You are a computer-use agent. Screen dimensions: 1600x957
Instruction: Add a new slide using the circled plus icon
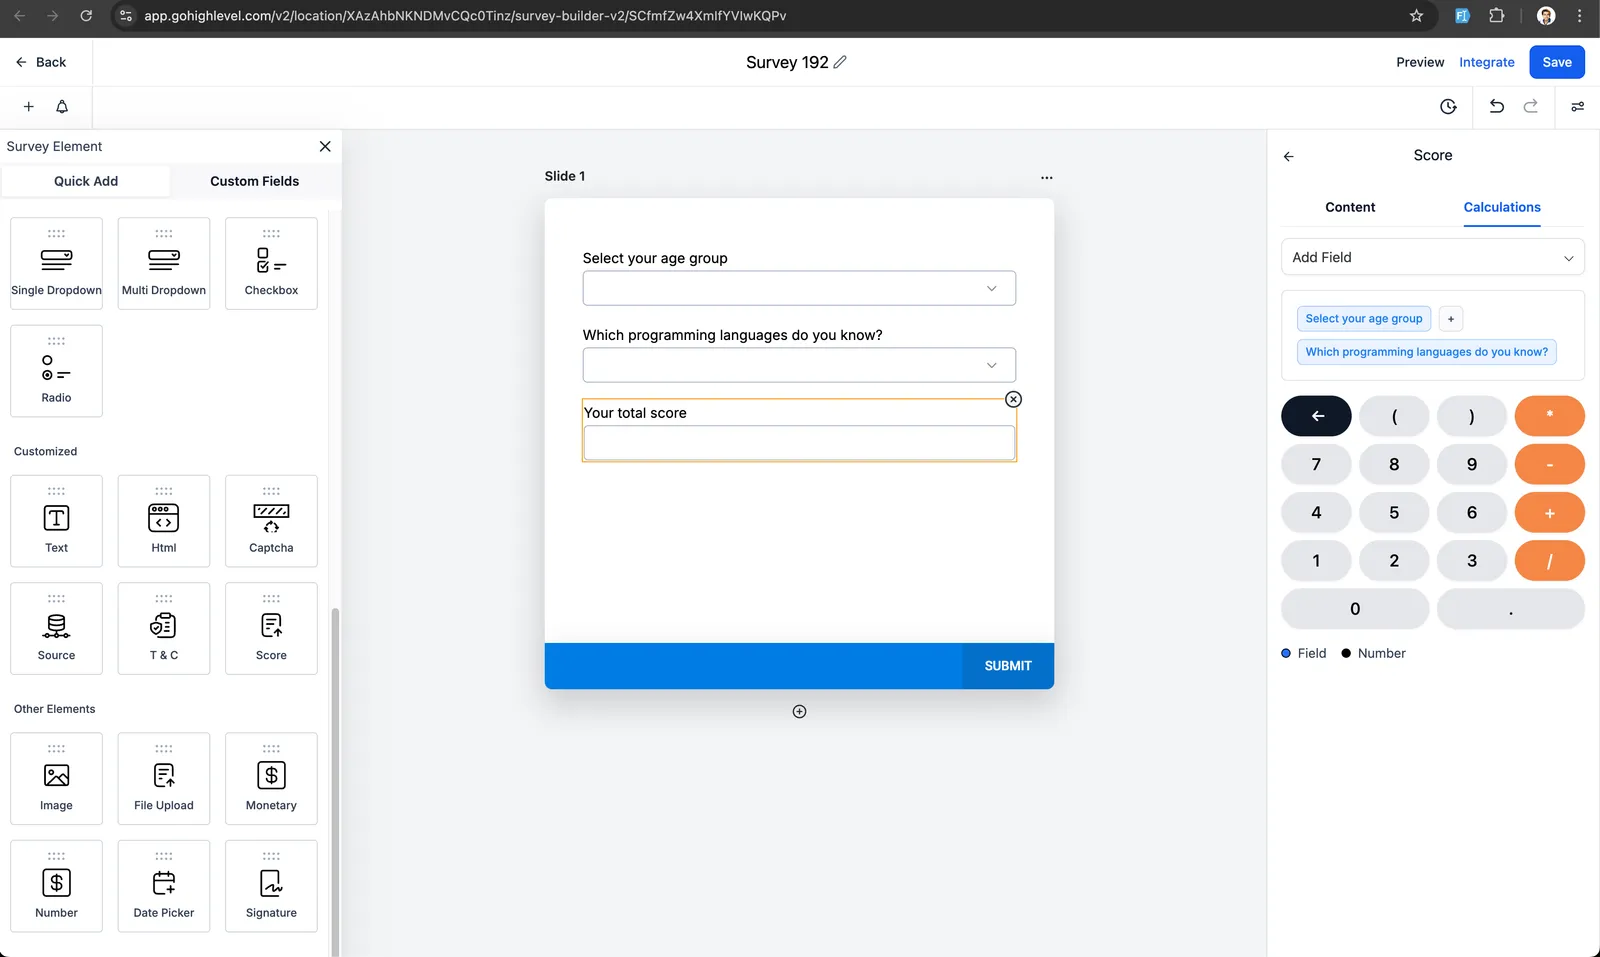(x=799, y=712)
